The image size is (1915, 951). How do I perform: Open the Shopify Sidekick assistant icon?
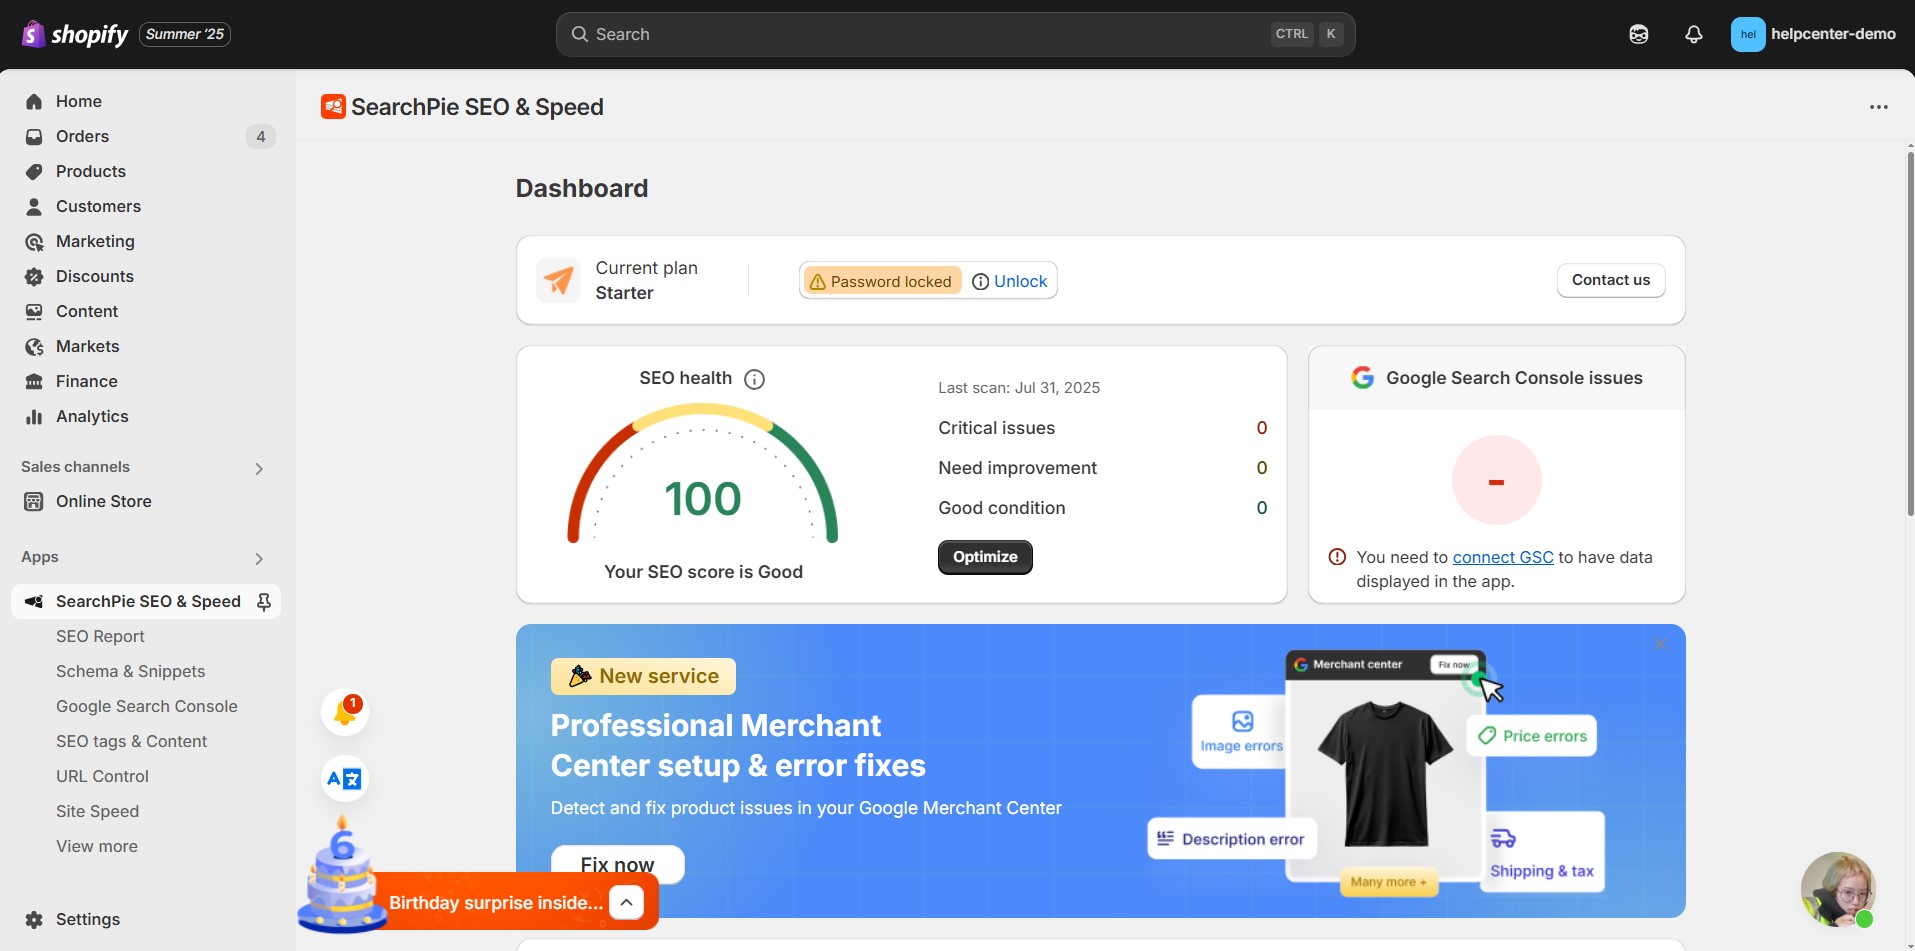[x=1638, y=33]
